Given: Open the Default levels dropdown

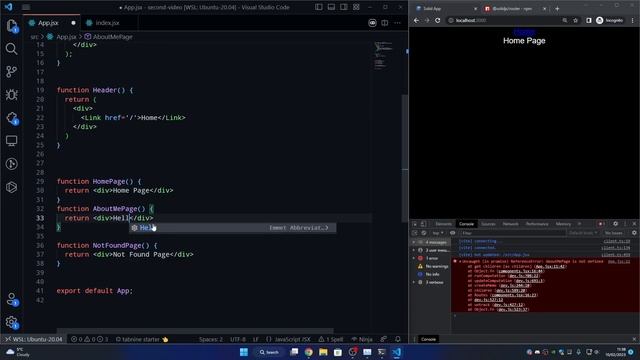Looking at the screenshot, I should [583, 233].
